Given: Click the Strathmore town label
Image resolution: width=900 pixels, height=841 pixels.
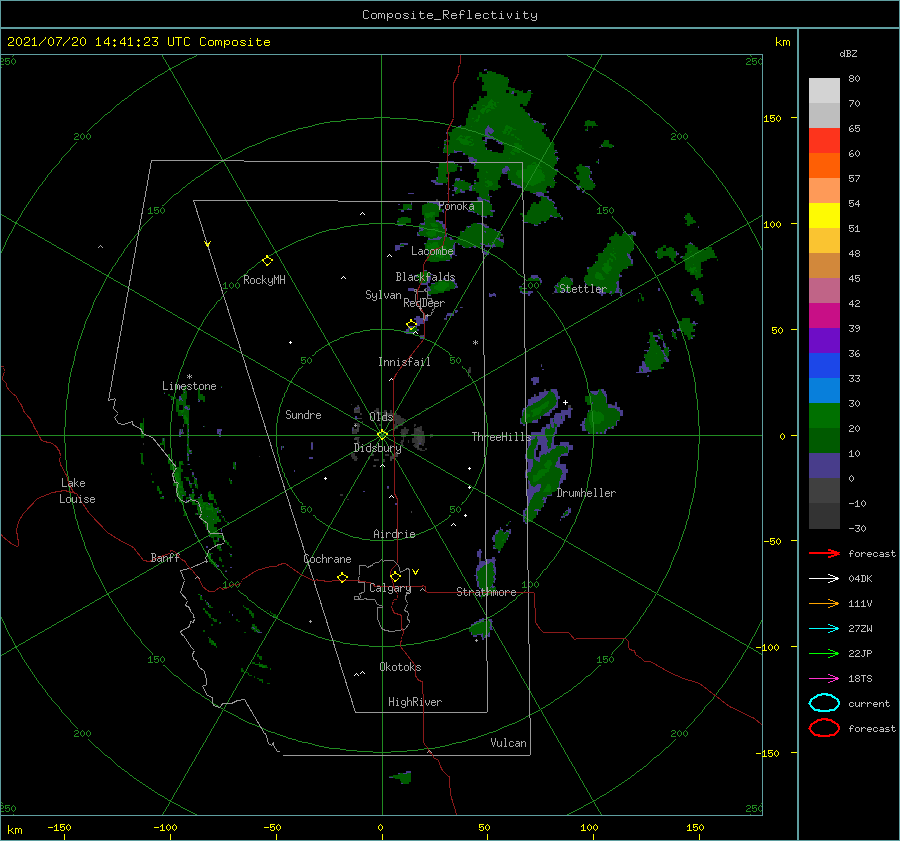Looking at the screenshot, I should [486, 592].
